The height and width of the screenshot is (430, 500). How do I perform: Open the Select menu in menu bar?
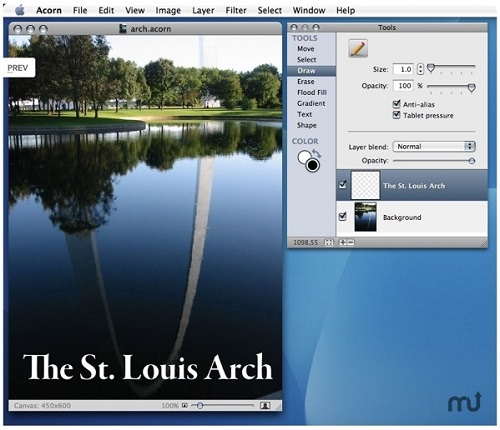pos(270,10)
